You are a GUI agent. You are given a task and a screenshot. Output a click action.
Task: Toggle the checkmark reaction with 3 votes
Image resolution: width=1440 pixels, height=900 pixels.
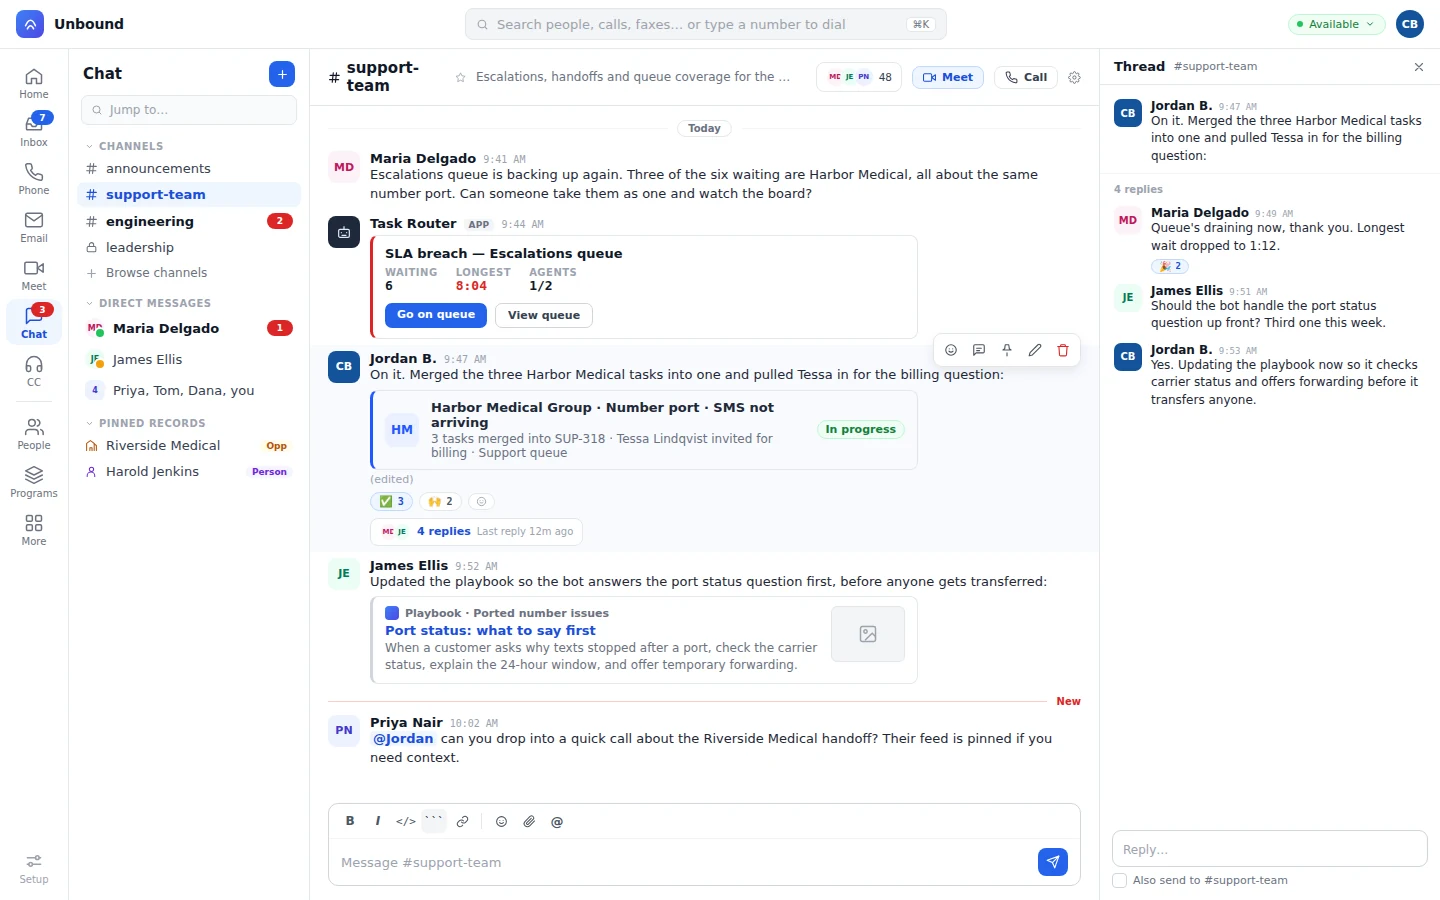(x=391, y=502)
